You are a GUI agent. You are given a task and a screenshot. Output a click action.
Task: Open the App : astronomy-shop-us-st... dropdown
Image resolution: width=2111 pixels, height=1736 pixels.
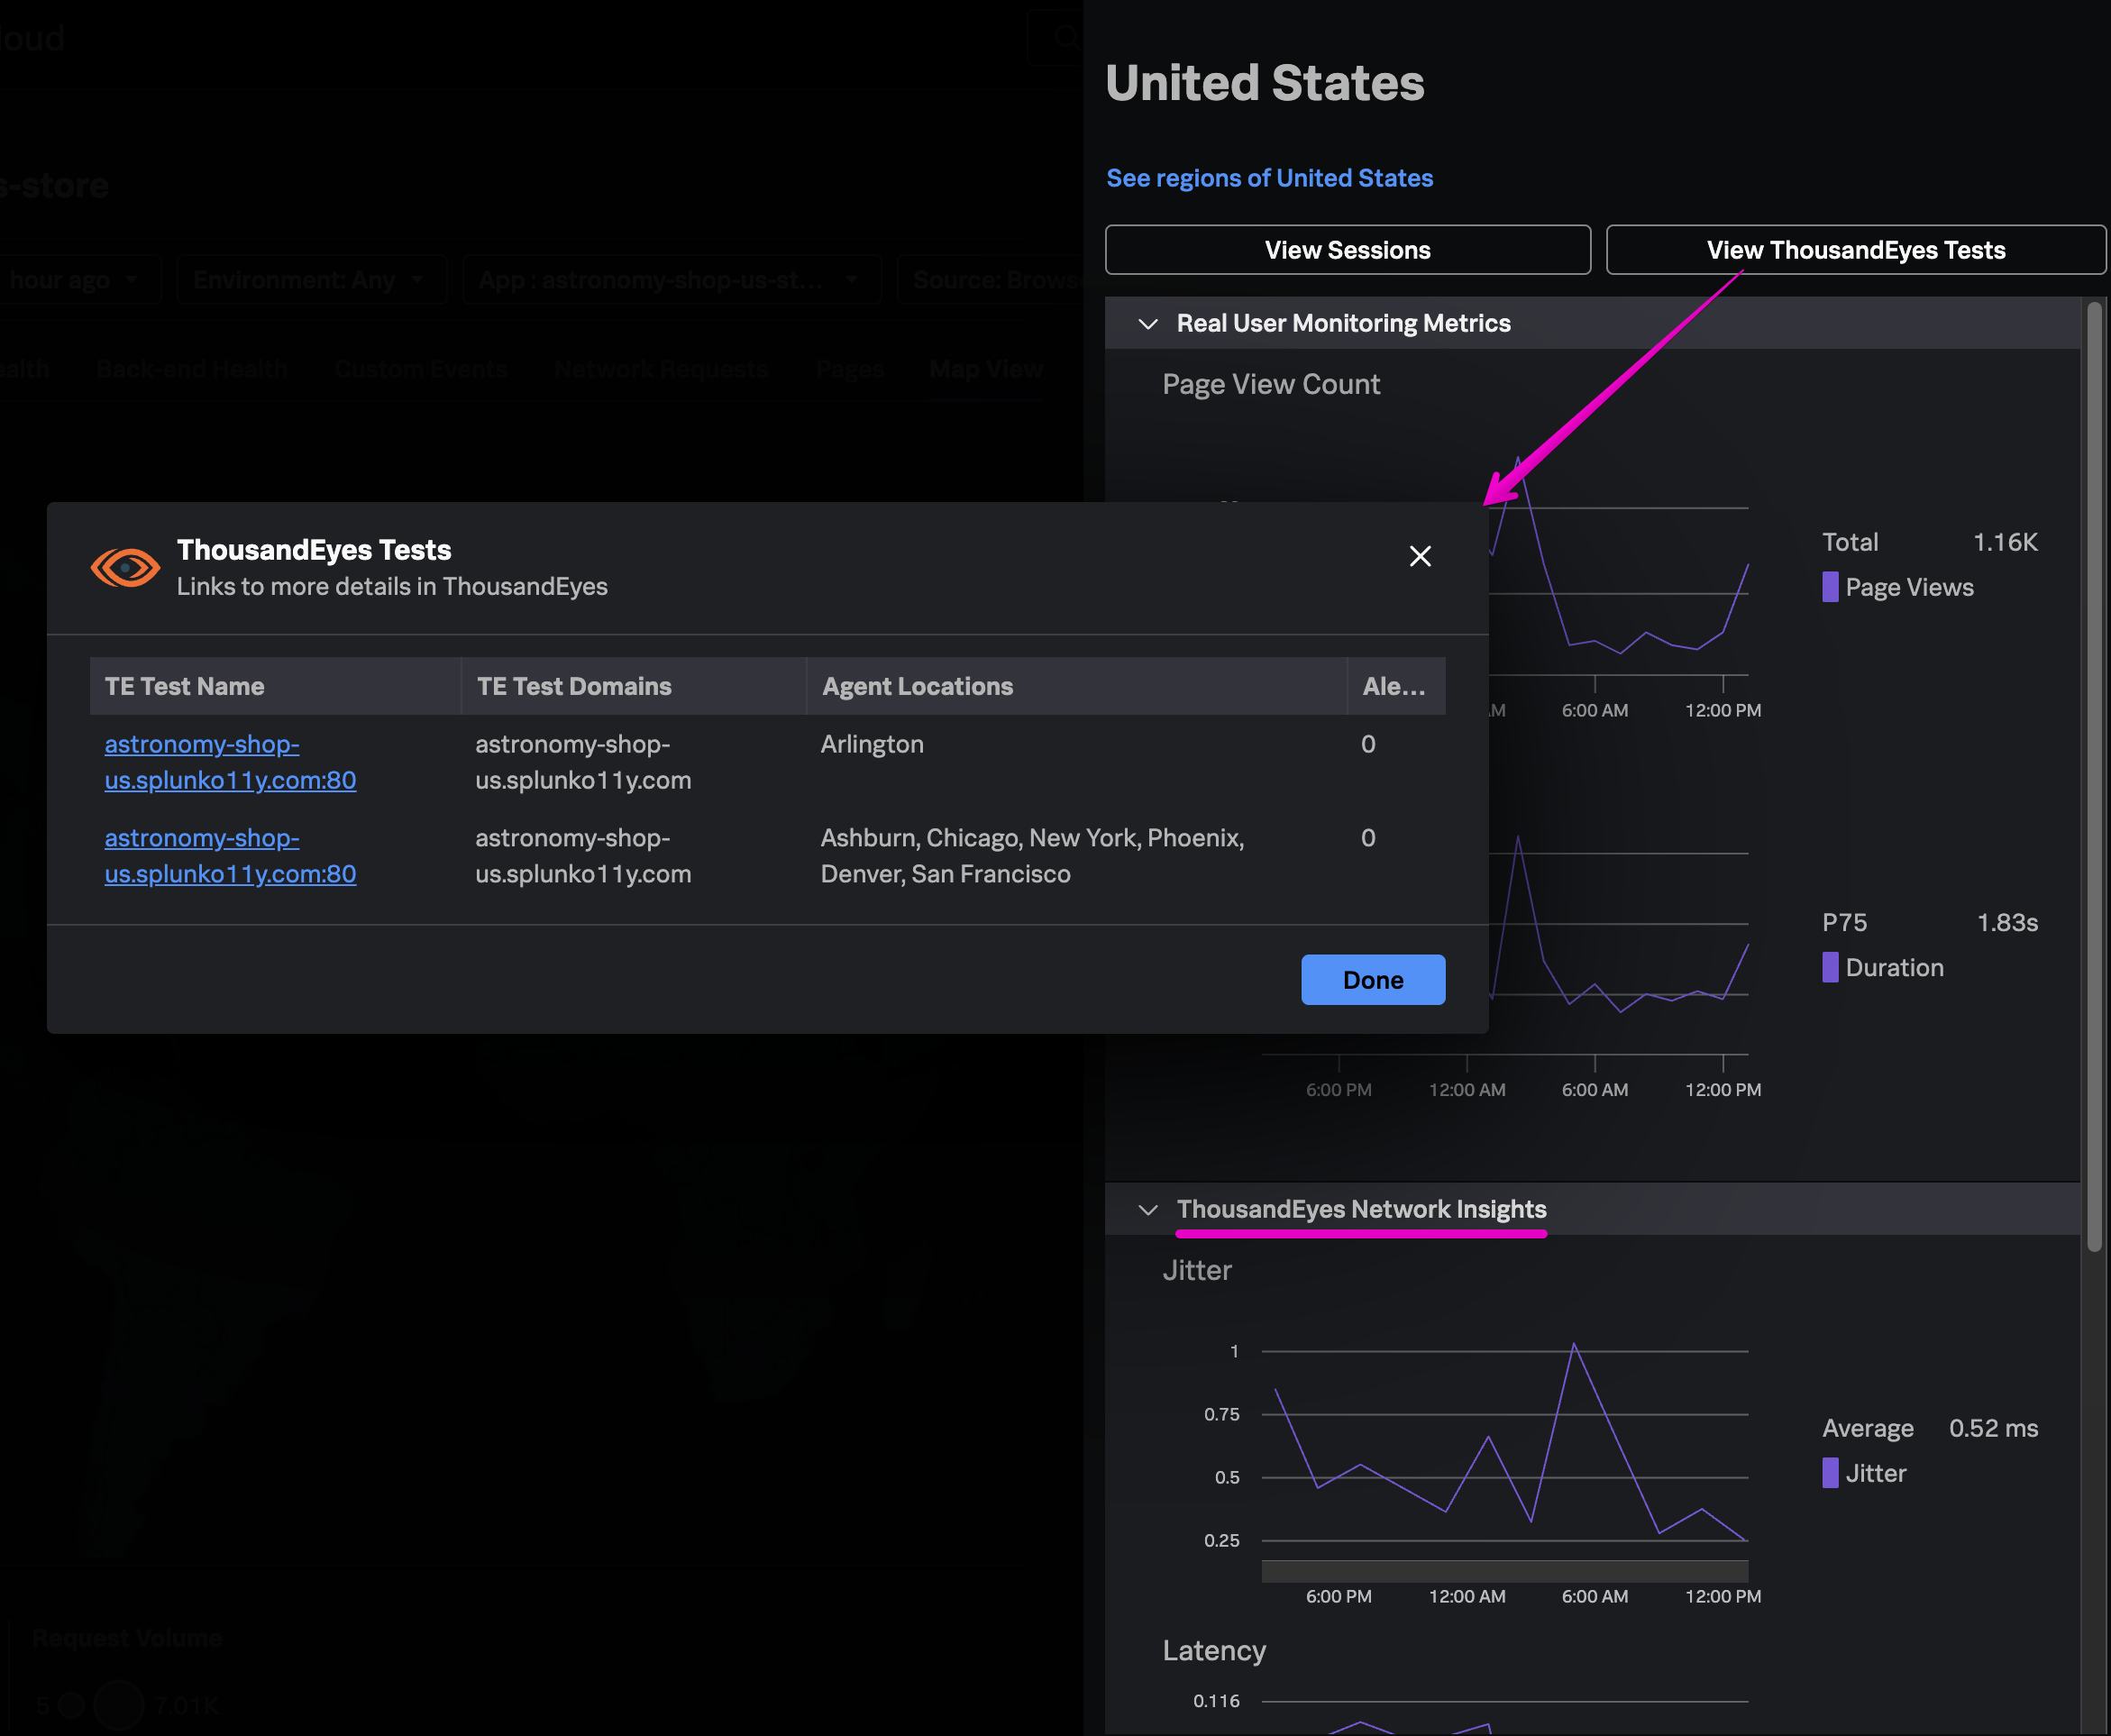coord(670,280)
